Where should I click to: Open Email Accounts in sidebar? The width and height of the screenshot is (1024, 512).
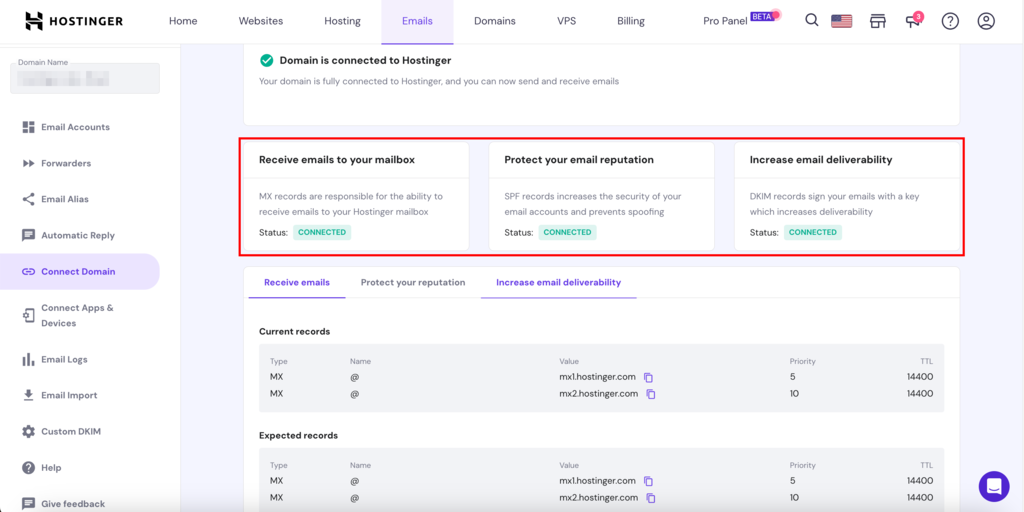[75, 127]
